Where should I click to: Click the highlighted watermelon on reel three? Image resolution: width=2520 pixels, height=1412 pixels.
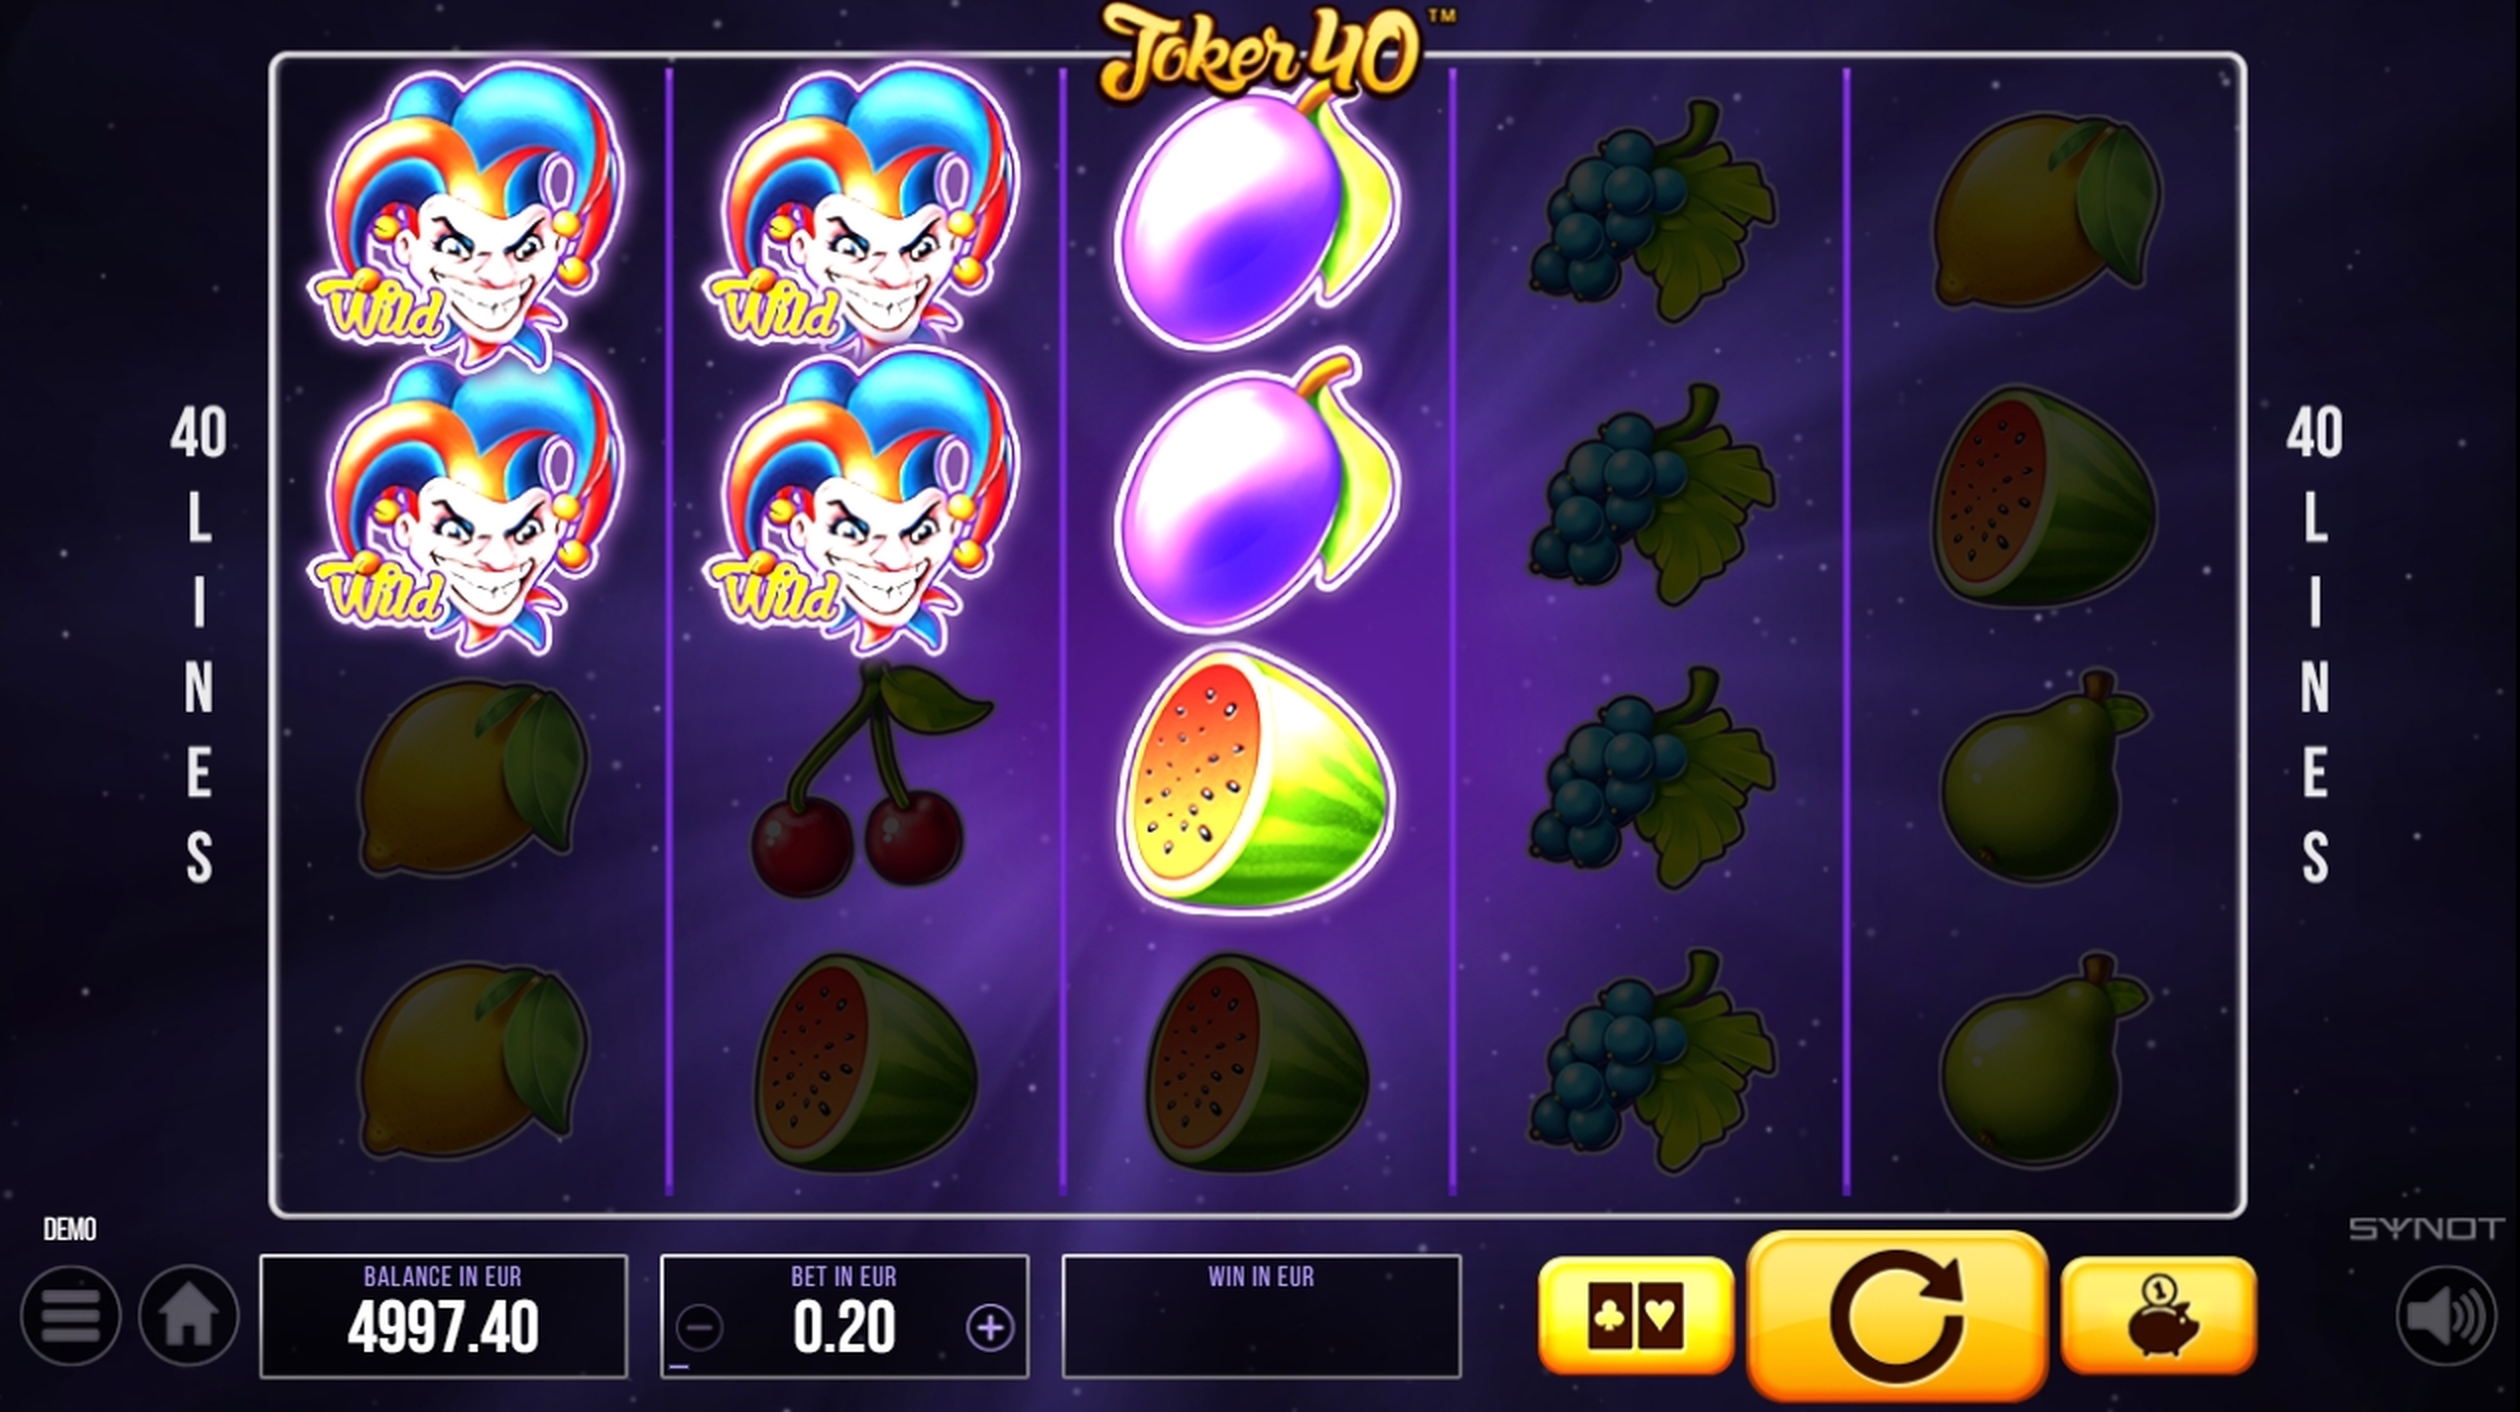pos(1257,779)
